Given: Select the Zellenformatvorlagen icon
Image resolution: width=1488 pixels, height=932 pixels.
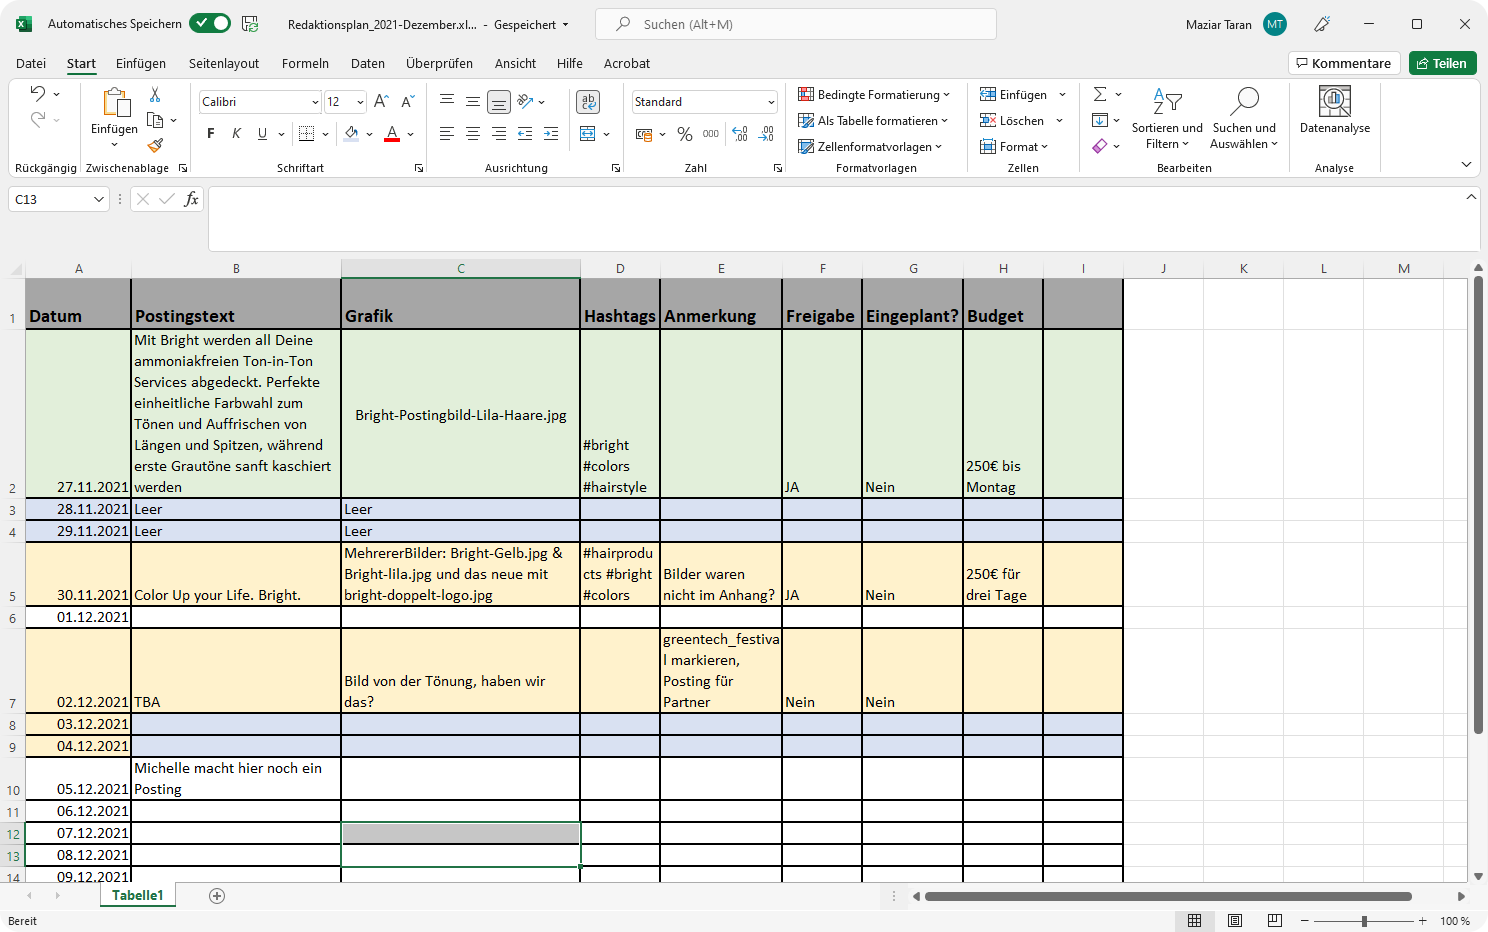Looking at the screenshot, I should [805, 146].
